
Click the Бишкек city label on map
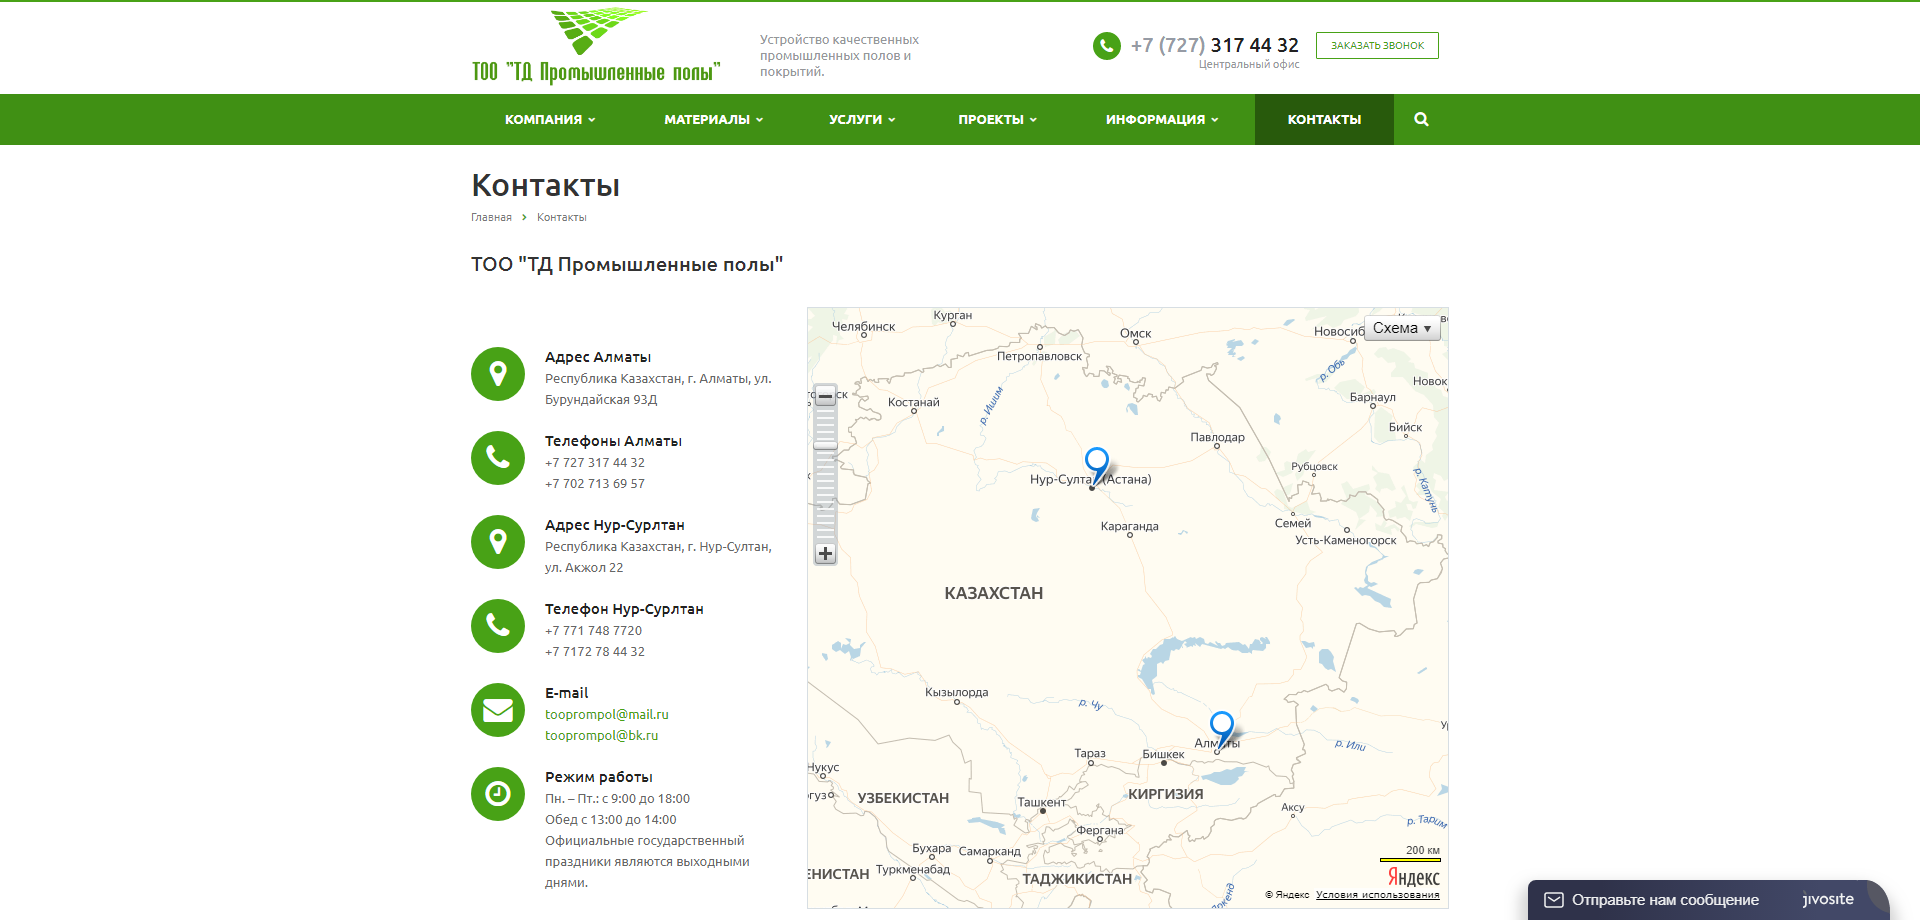tap(1163, 754)
